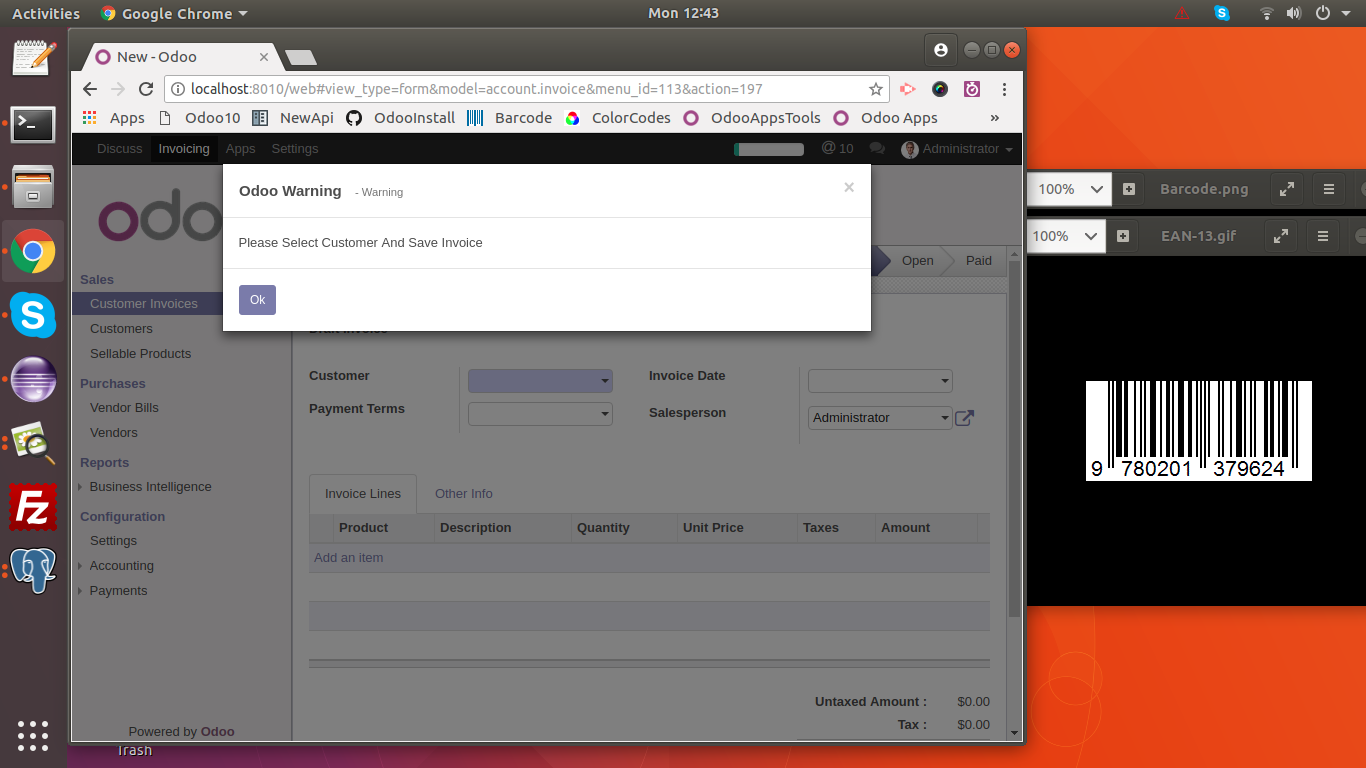This screenshot has width=1366, height=768.
Task: Open the OdooAppsTools bookmark
Action: [752, 118]
